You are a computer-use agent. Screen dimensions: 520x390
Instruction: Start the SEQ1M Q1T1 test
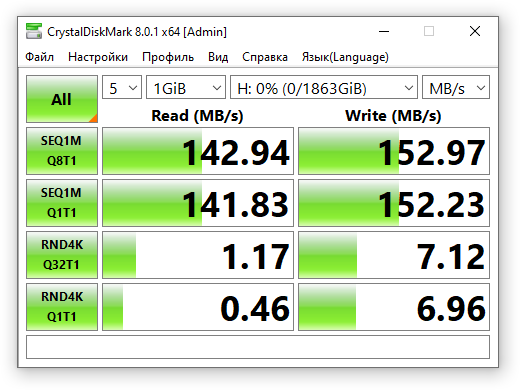(62, 203)
